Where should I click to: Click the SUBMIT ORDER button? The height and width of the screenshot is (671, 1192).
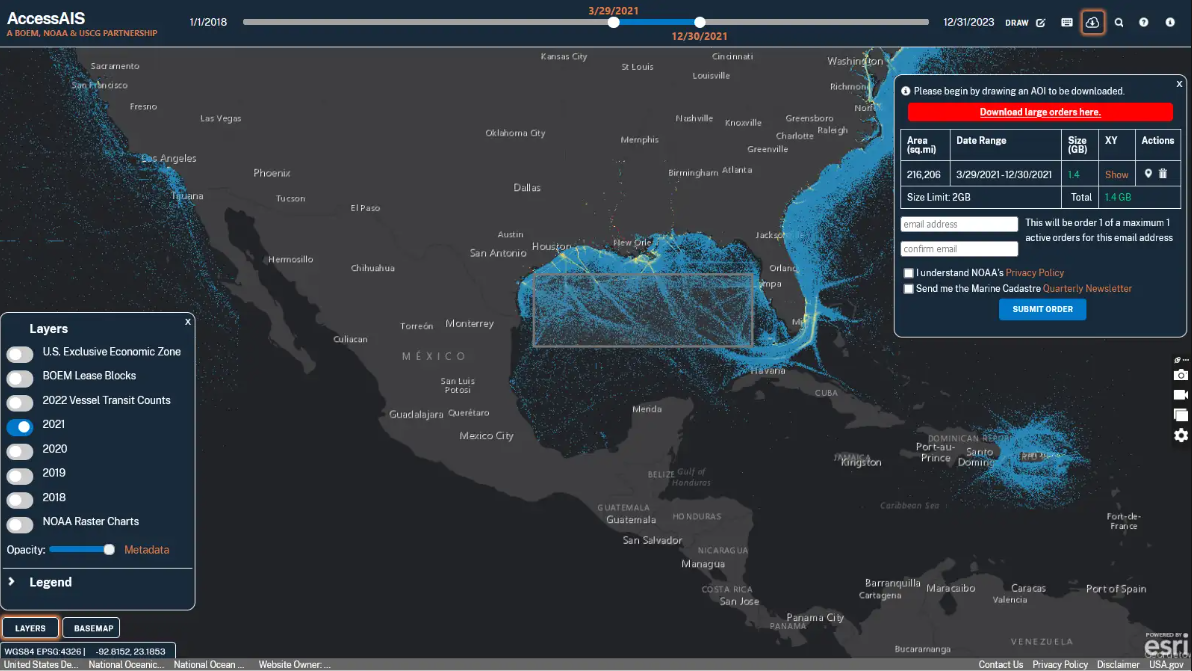(x=1042, y=309)
